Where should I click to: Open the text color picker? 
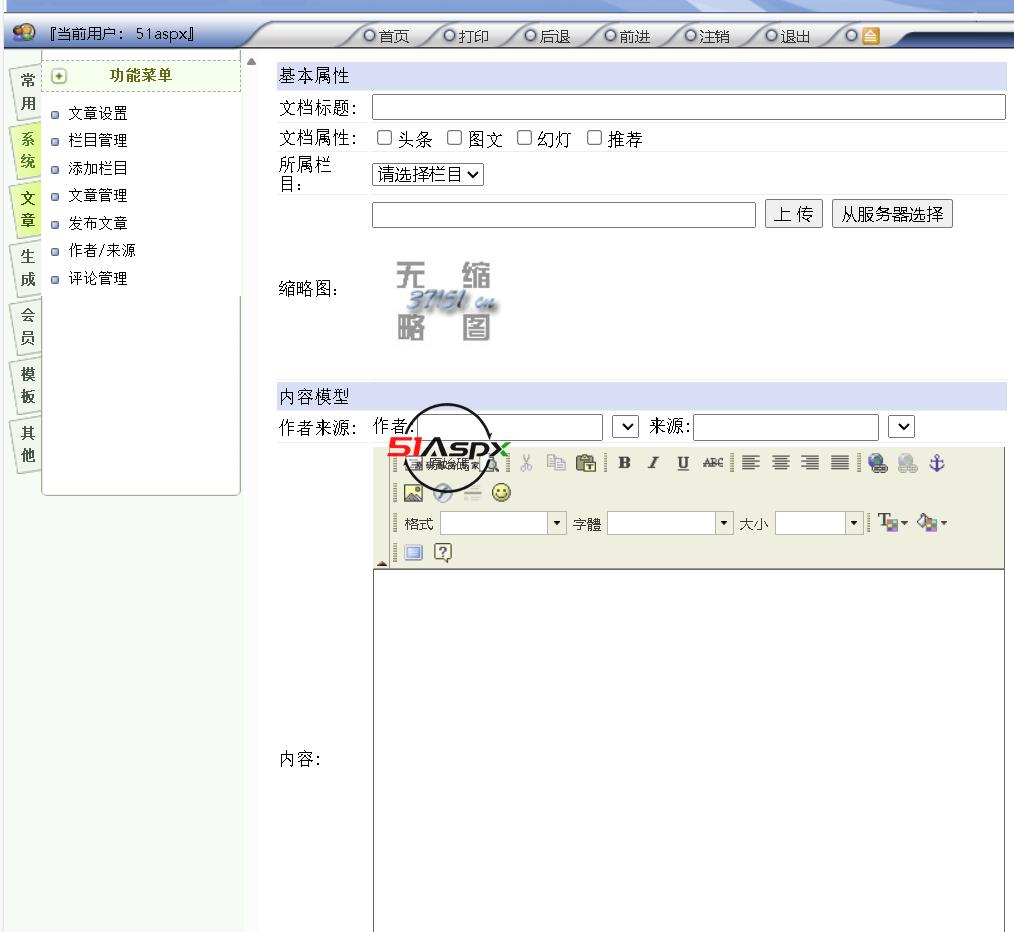(891, 523)
